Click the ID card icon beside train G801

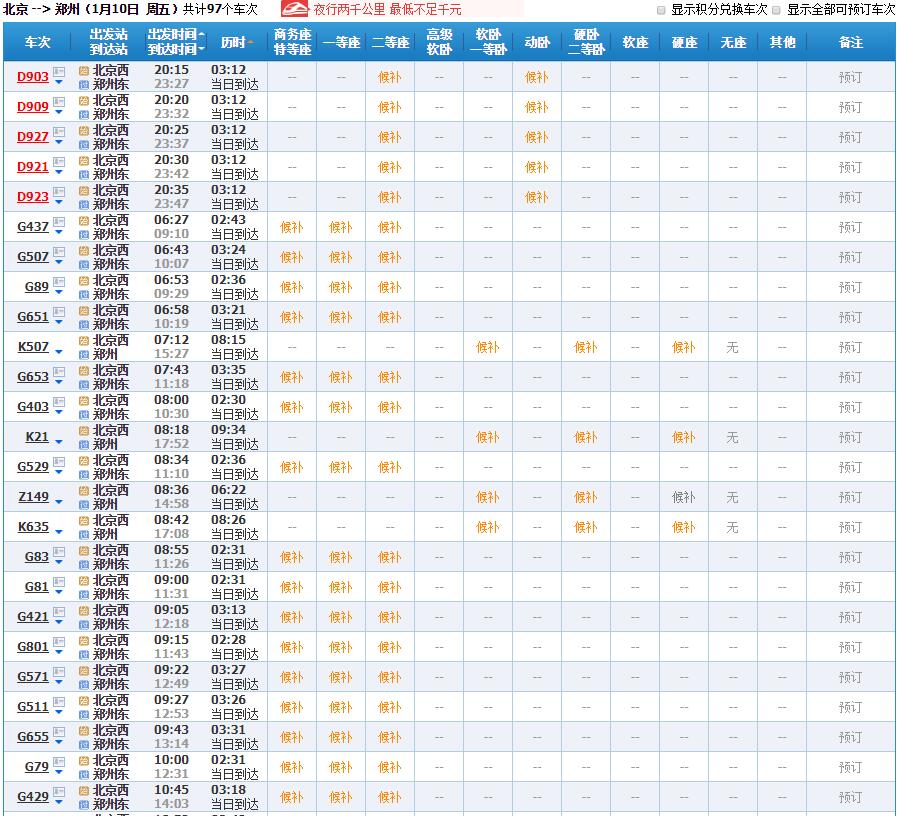point(59,642)
